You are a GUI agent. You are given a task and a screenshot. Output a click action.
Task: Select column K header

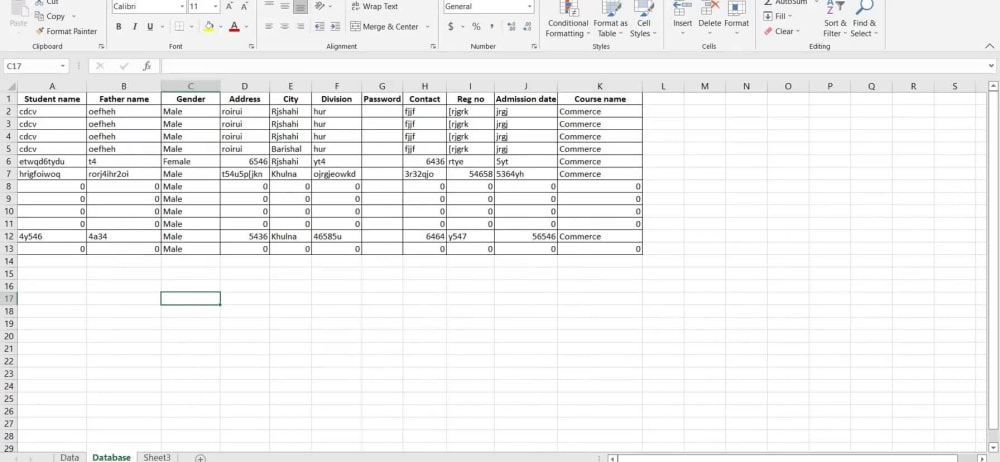pyautogui.click(x=599, y=86)
